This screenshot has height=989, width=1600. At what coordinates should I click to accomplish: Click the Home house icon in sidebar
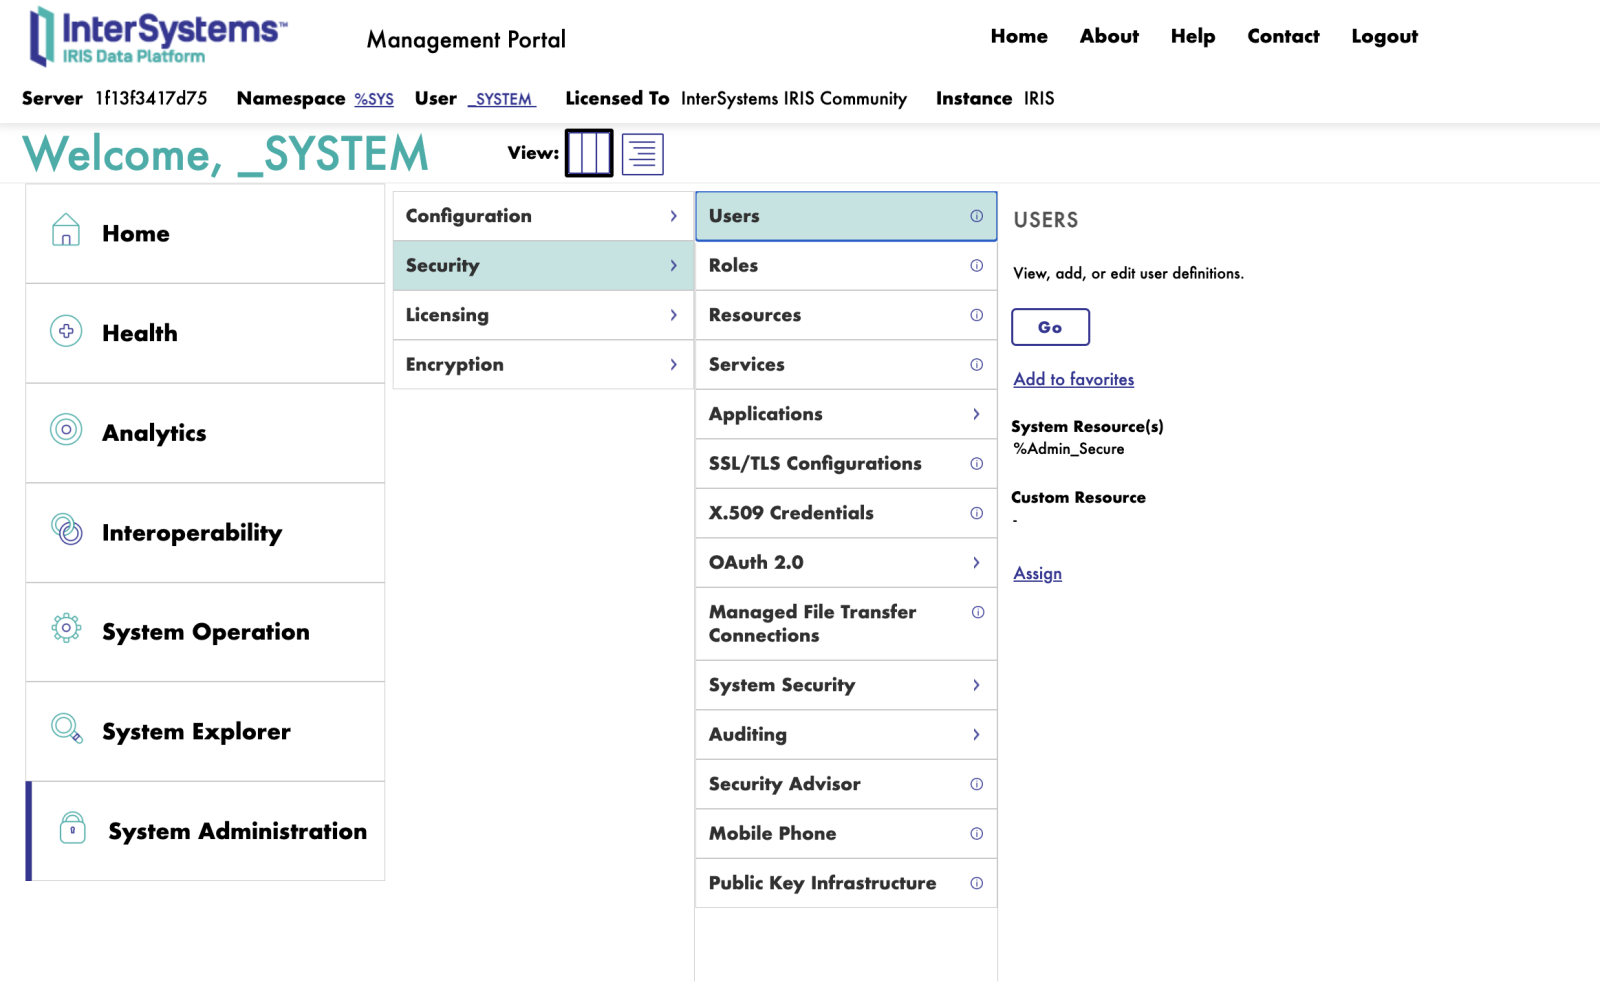click(x=66, y=230)
